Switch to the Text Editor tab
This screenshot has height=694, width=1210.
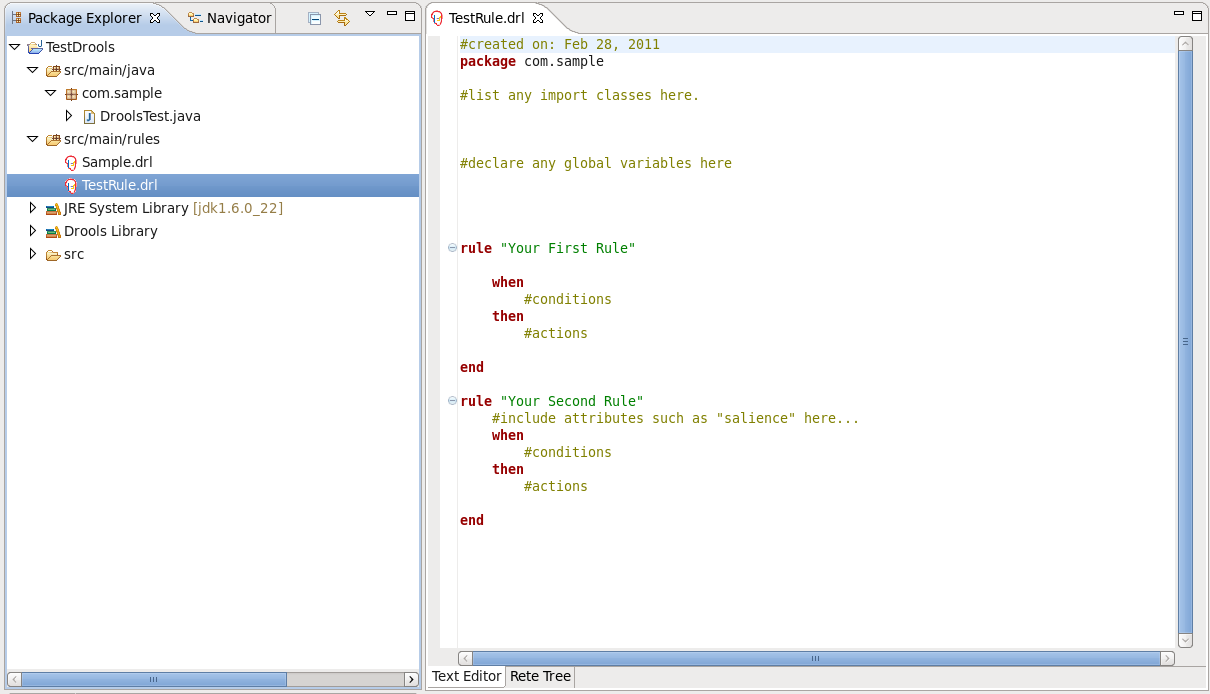point(466,676)
